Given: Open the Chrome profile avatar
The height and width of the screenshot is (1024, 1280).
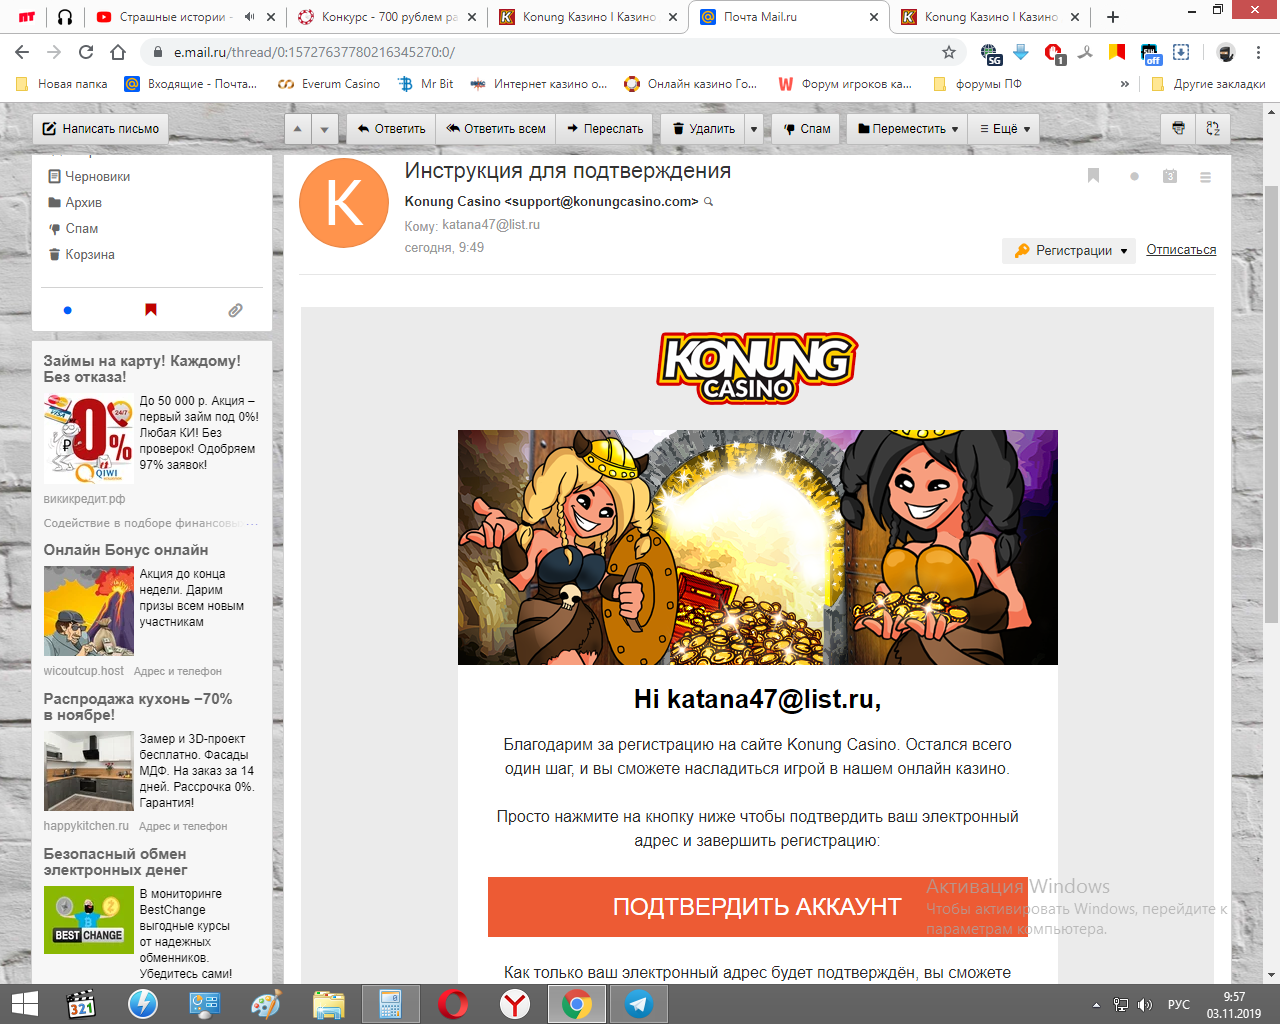Looking at the screenshot, I should (x=1226, y=52).
